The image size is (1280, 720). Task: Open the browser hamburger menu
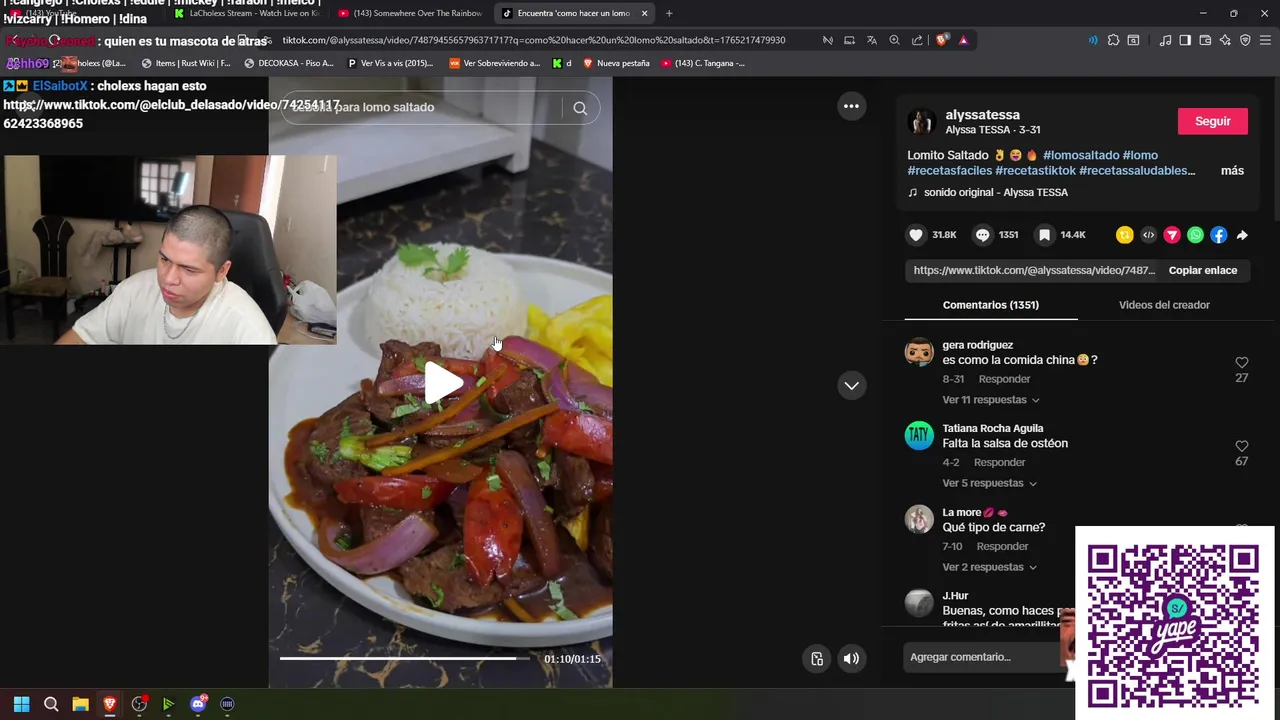pyautogui.click(x=1265, y=40)
